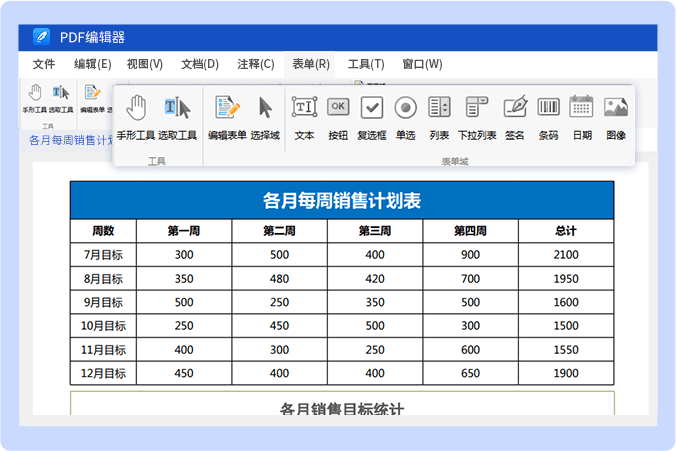
Task: Open the 表单(R) menu tab
Action: click(311, 64)
